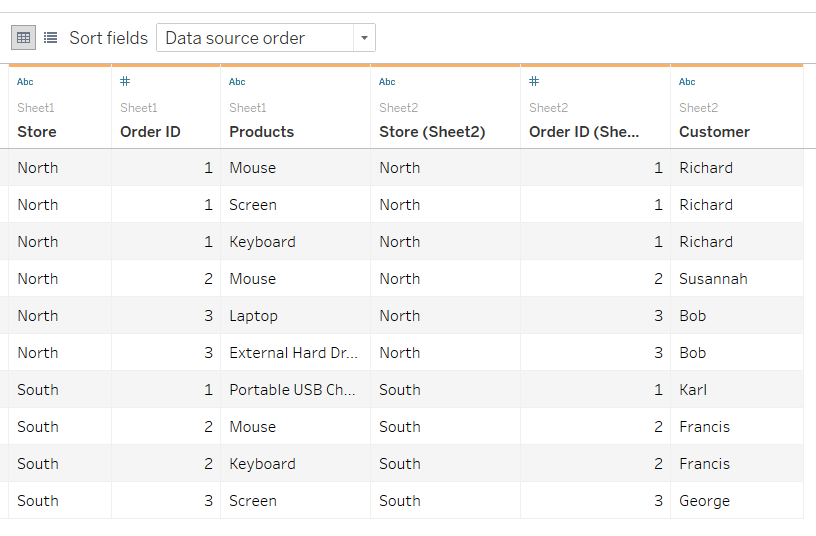Select the Laptop product cell

coord(254,316)
